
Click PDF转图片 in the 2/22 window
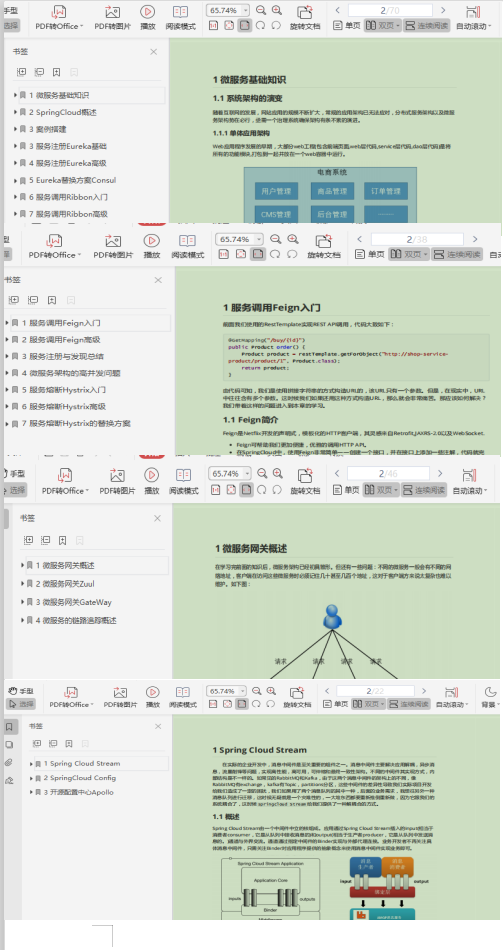[x=121, y=697]
